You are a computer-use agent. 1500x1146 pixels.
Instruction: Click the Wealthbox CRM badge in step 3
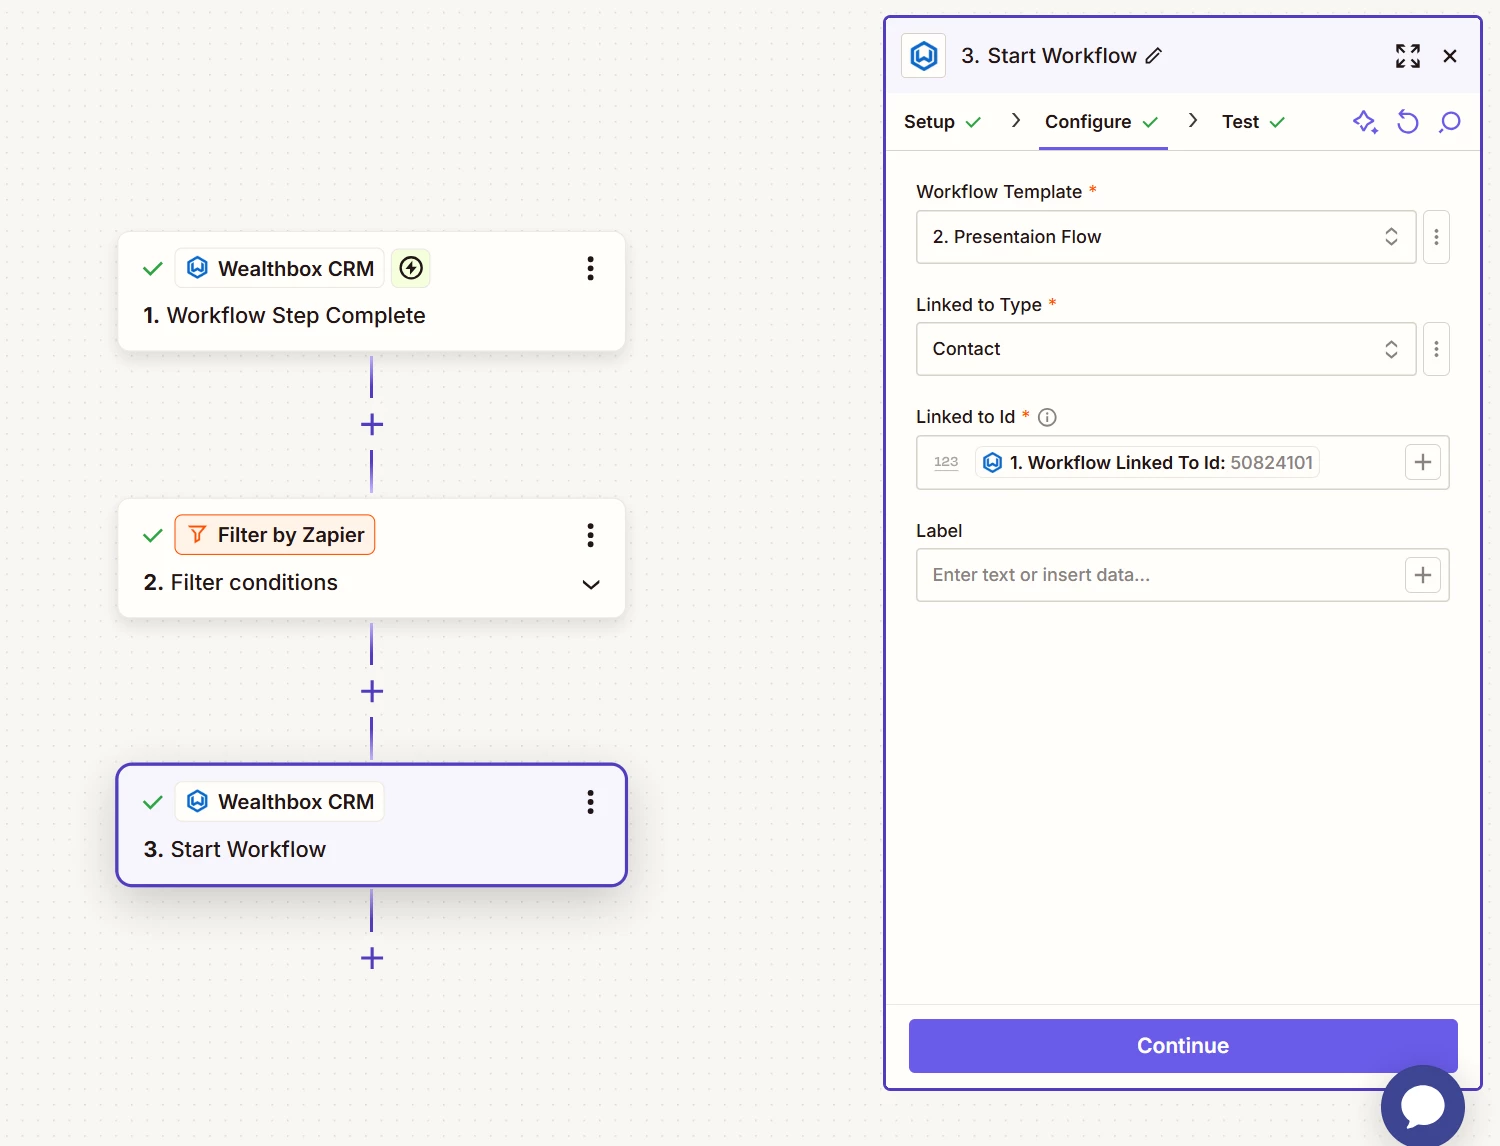(x=280, y=802)
